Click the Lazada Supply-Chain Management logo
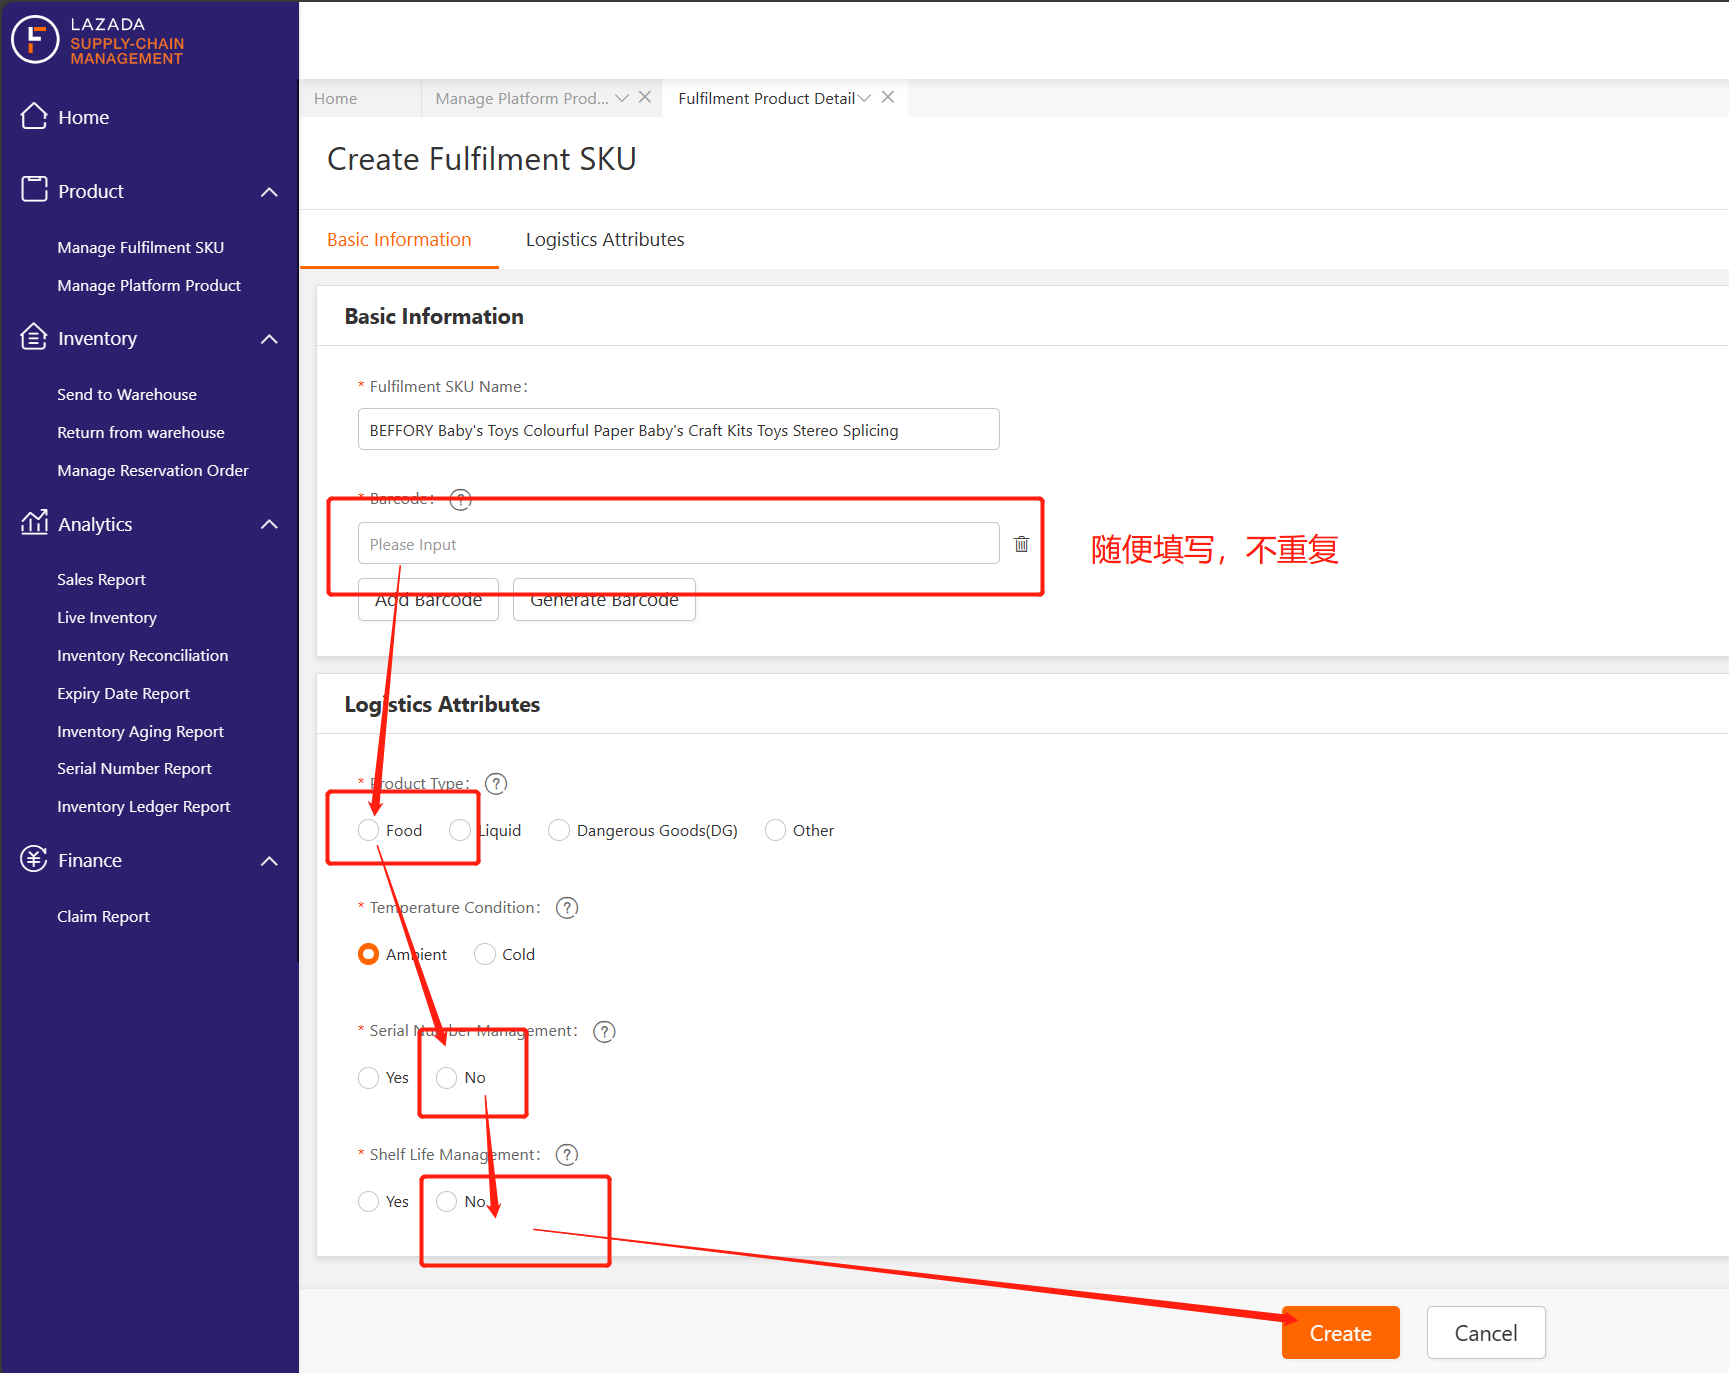The image size is (1729, 1373). tap(98, 40)
